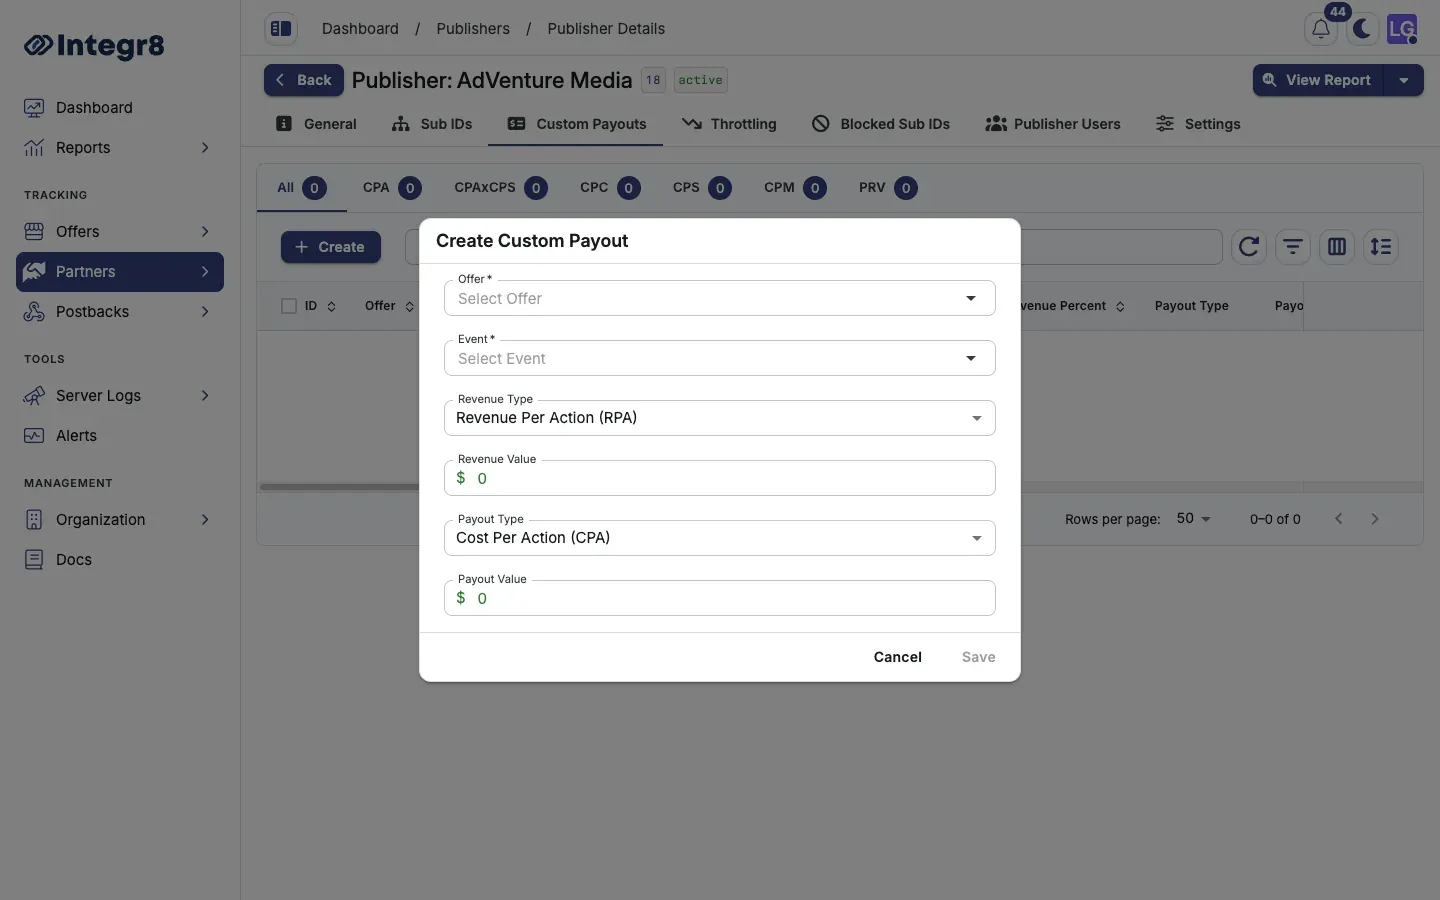Filter payouts by CPA tab
Viewport: 1440px width, 900px height.
tap(392, 188)
